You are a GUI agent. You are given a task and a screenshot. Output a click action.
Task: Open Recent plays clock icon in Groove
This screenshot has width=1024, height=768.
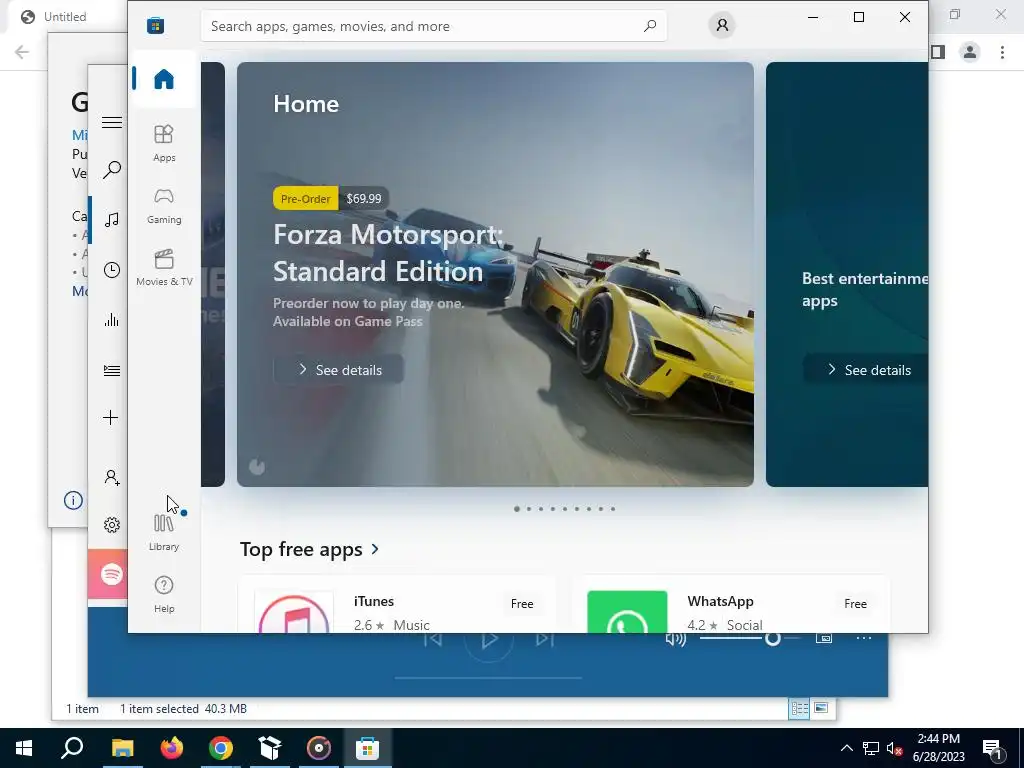pos(112,270)
